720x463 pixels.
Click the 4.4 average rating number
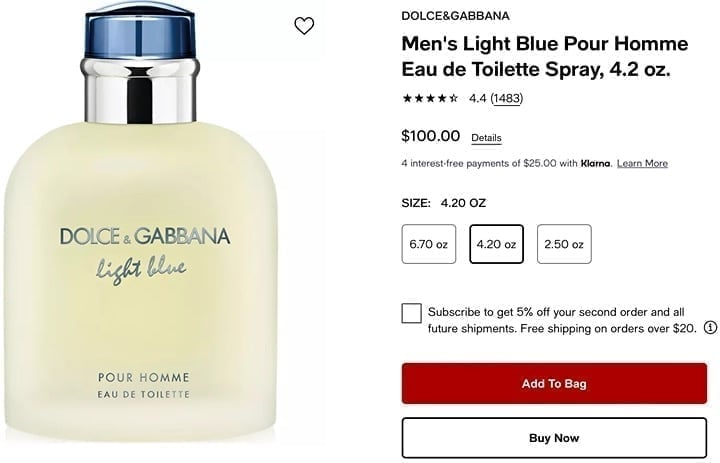point(478,98)
